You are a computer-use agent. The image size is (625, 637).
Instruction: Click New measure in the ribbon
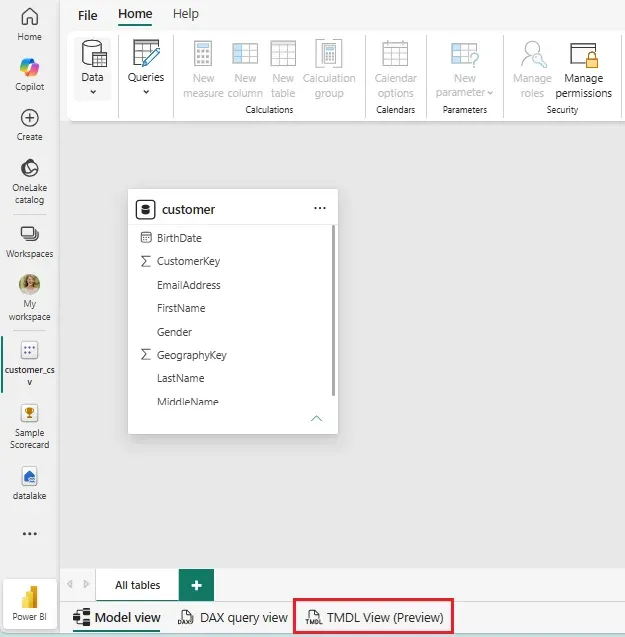pos(203,69)
